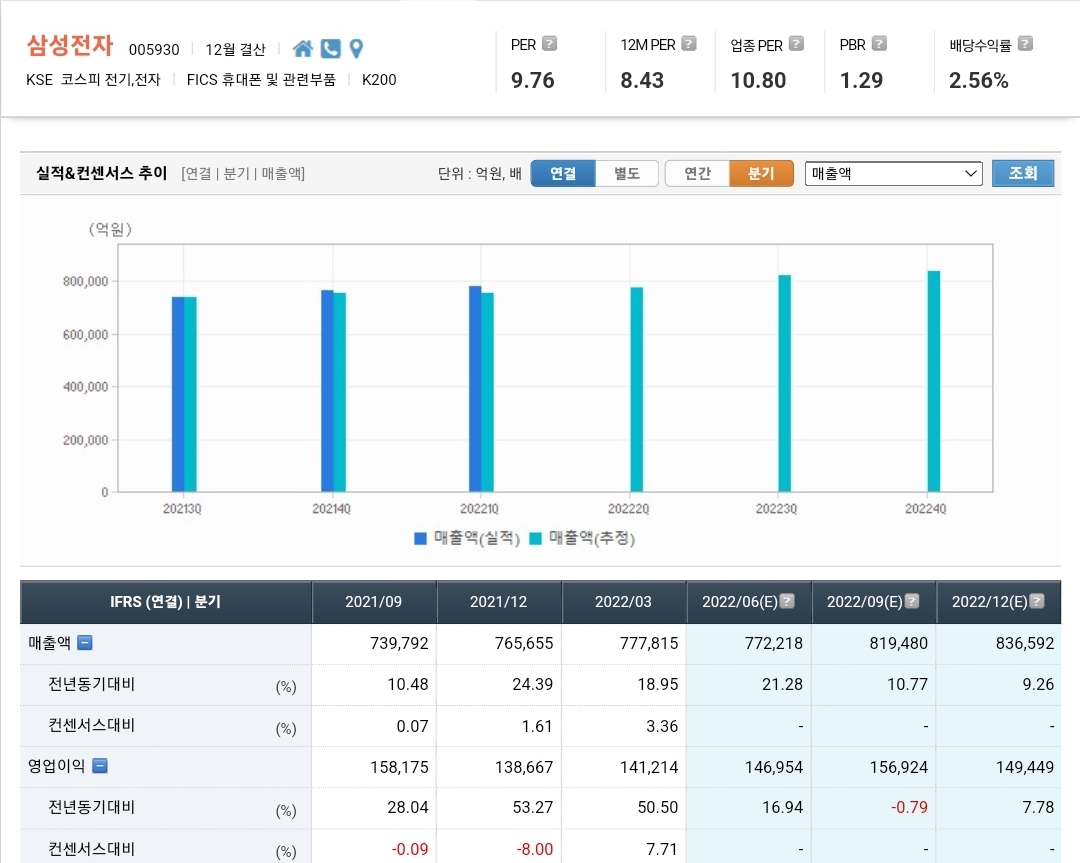Click the 영업이익 cell 158,175
The height and width of the screenshot is (863, 1080).
[399, 767]
